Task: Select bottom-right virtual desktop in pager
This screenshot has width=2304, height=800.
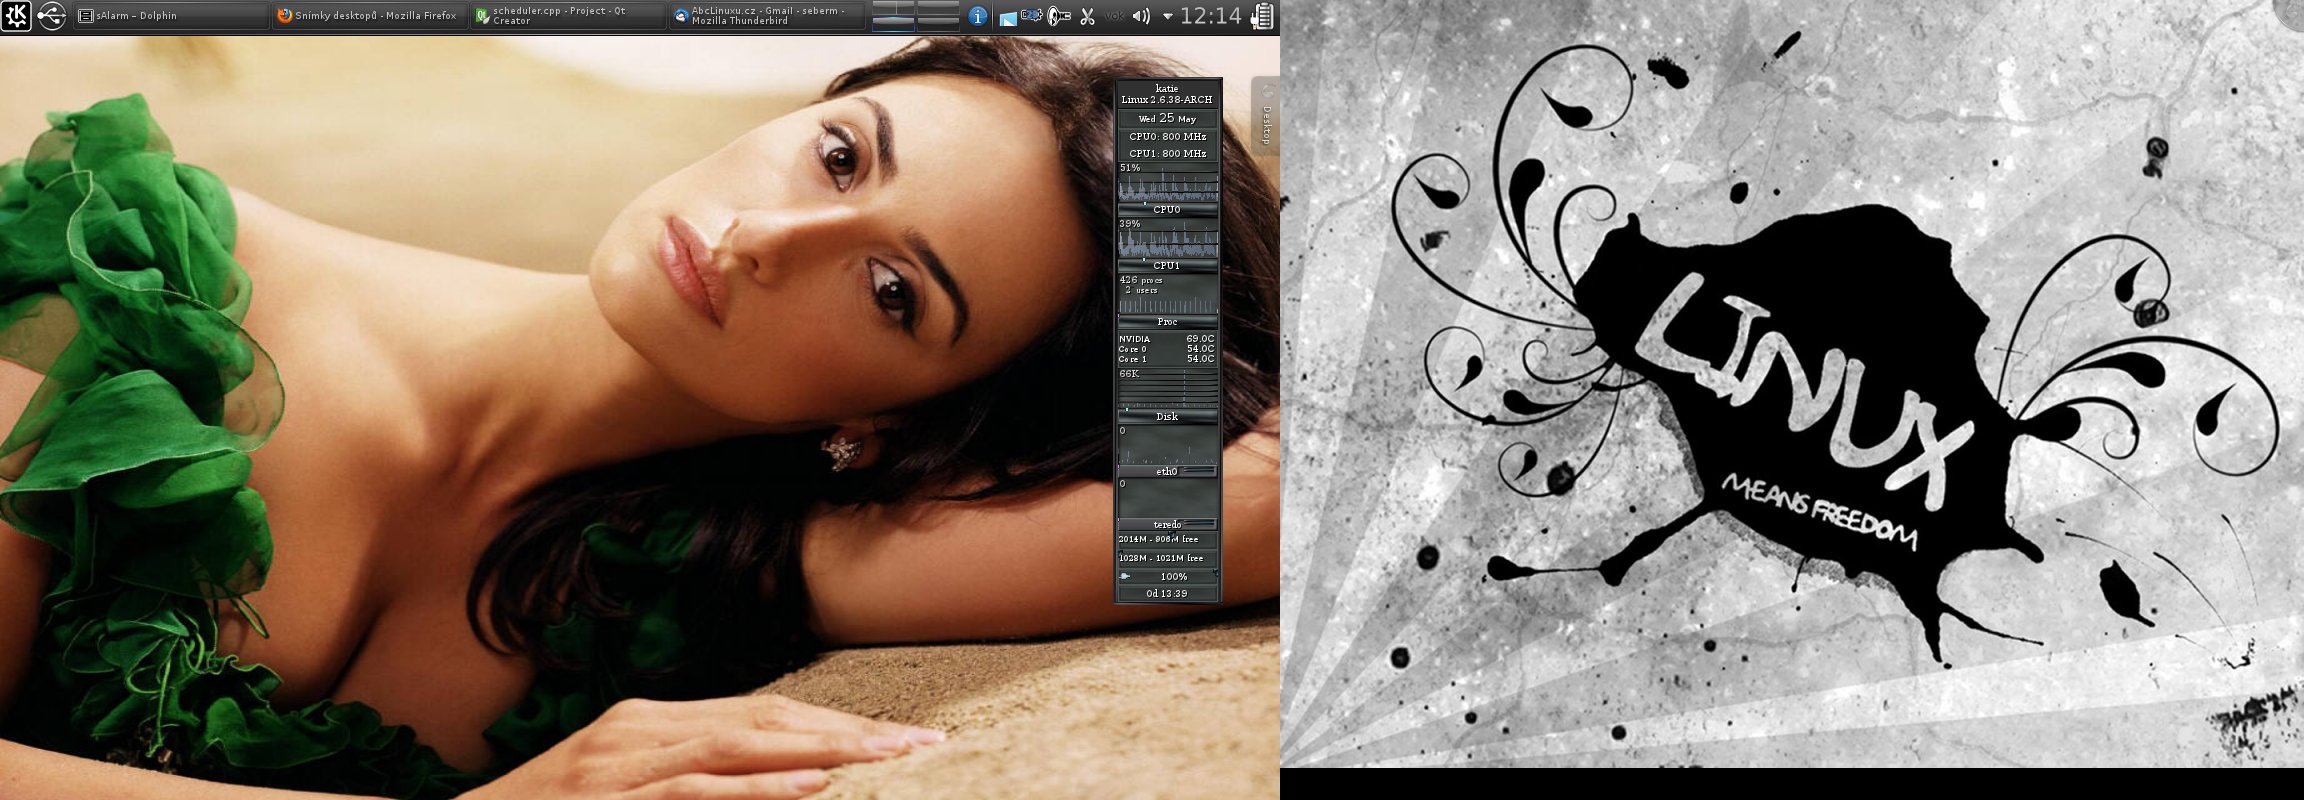Action: (938, 23)
